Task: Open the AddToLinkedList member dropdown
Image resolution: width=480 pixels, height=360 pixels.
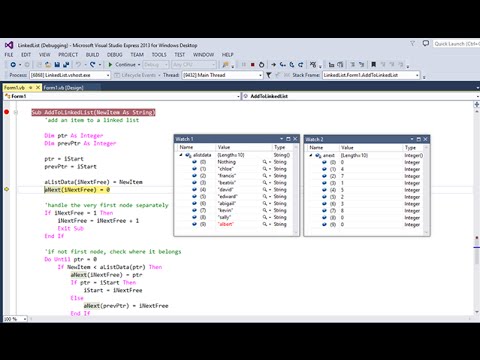Action: click(361, 96)
